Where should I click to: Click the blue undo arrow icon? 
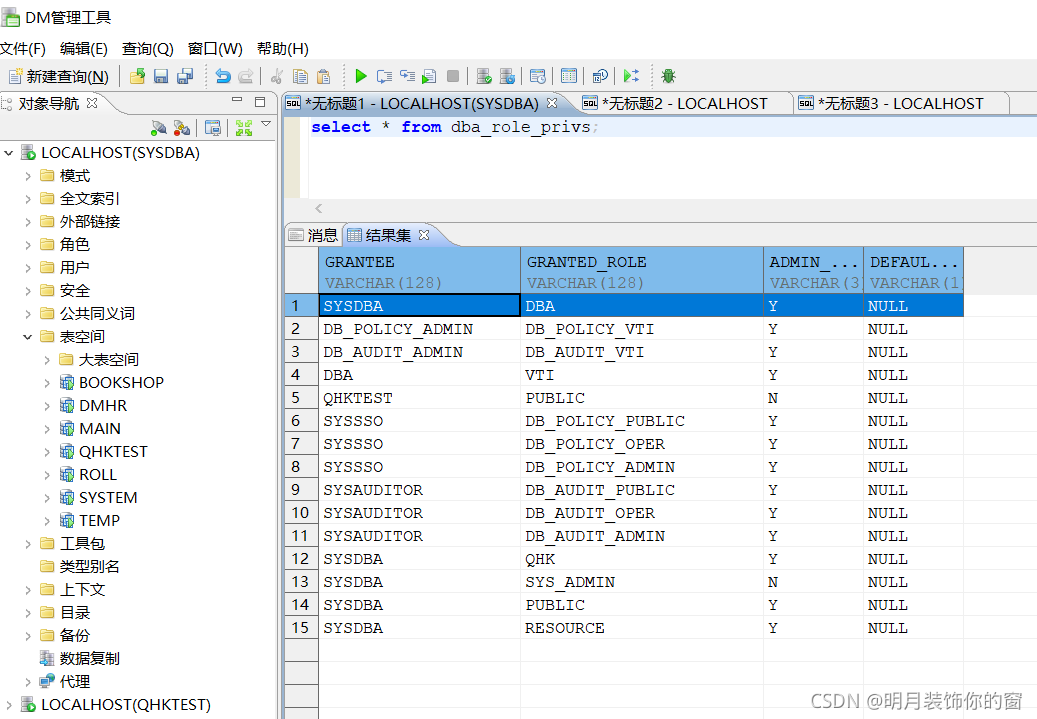pos(223,76)
